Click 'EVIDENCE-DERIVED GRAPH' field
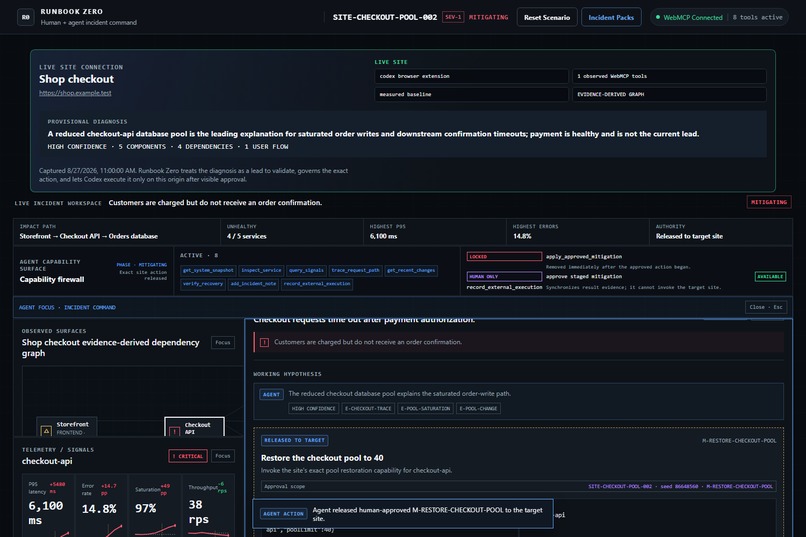Screen dimensions: 806x537 coord(669,95)
